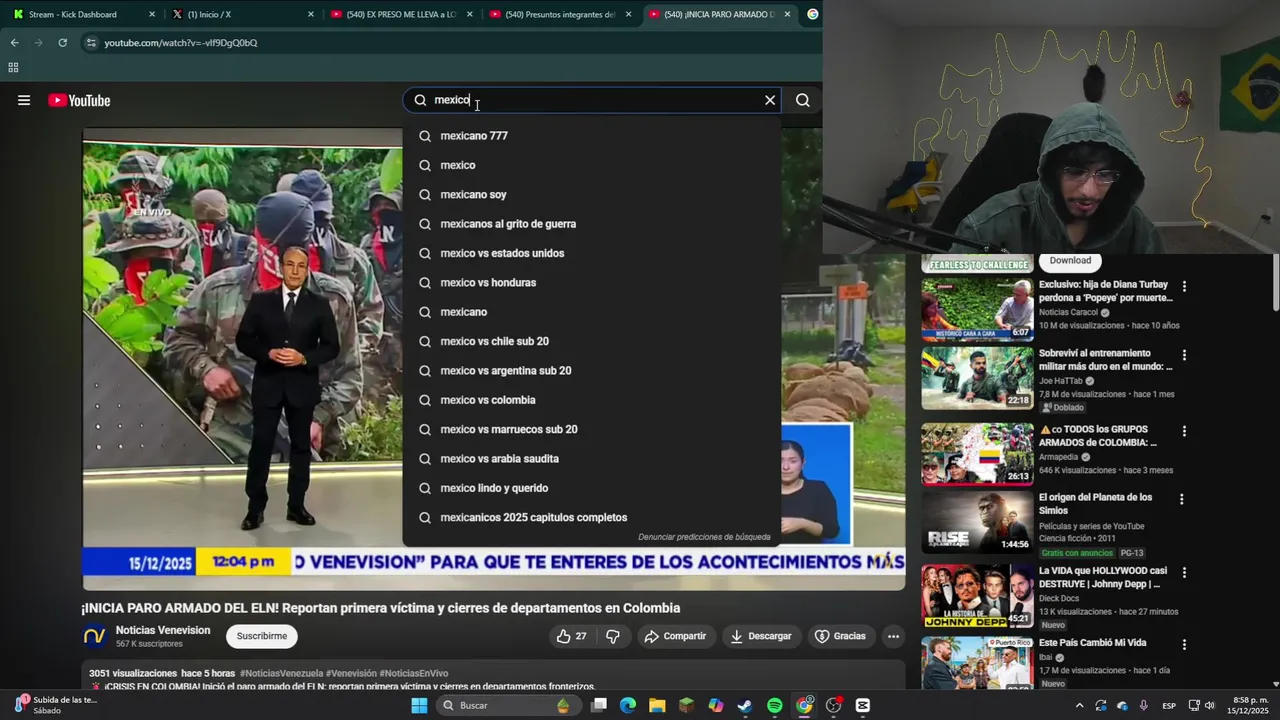Click the Gracias button
The width and height of the screenshot is (1280, 720).
point(840,636)
